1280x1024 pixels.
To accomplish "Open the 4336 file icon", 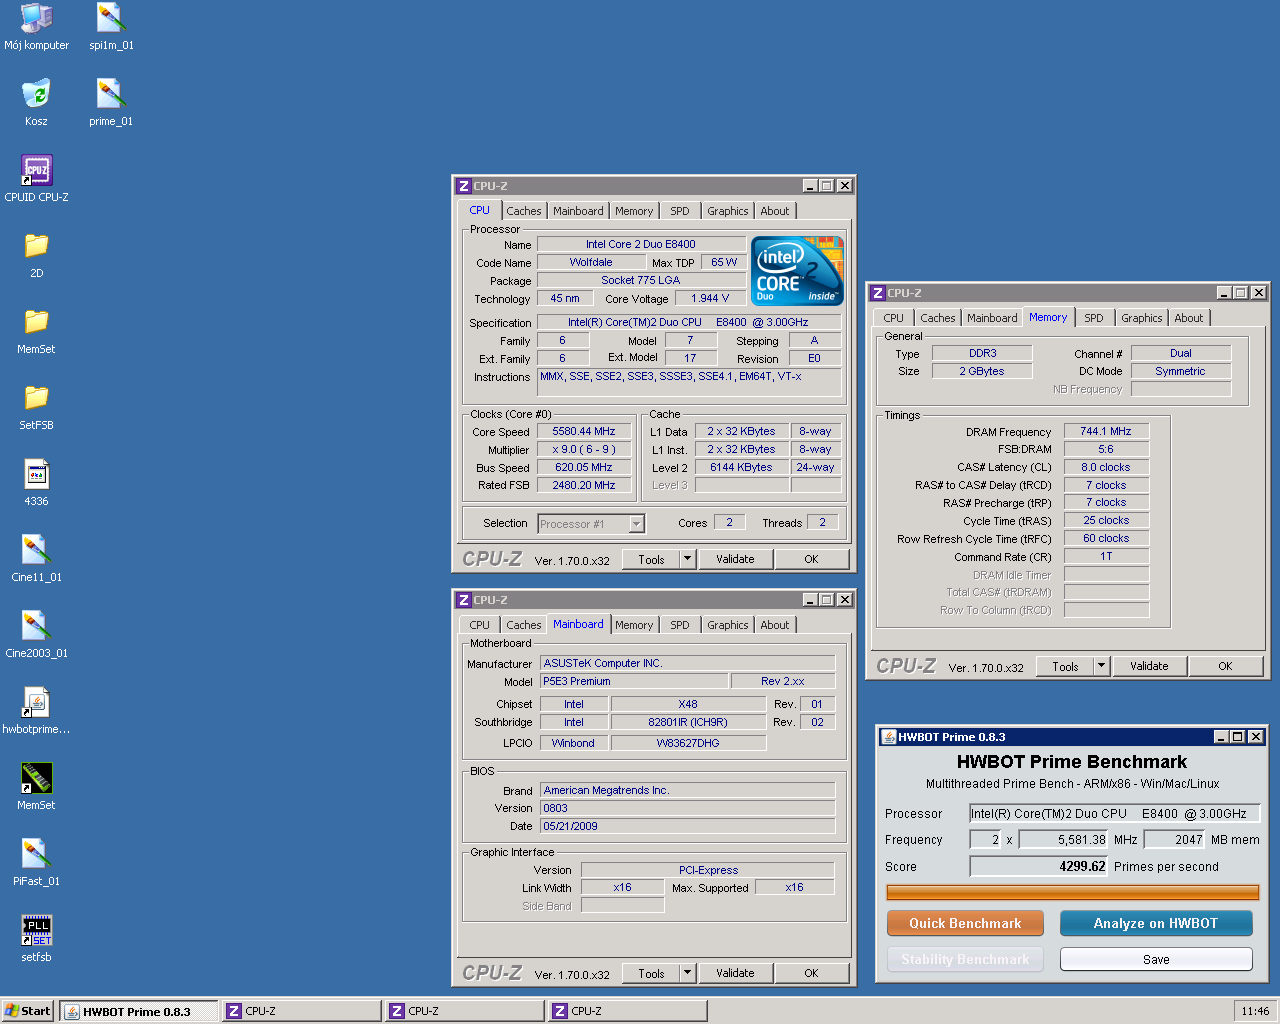I will click(x=36, y=483).
